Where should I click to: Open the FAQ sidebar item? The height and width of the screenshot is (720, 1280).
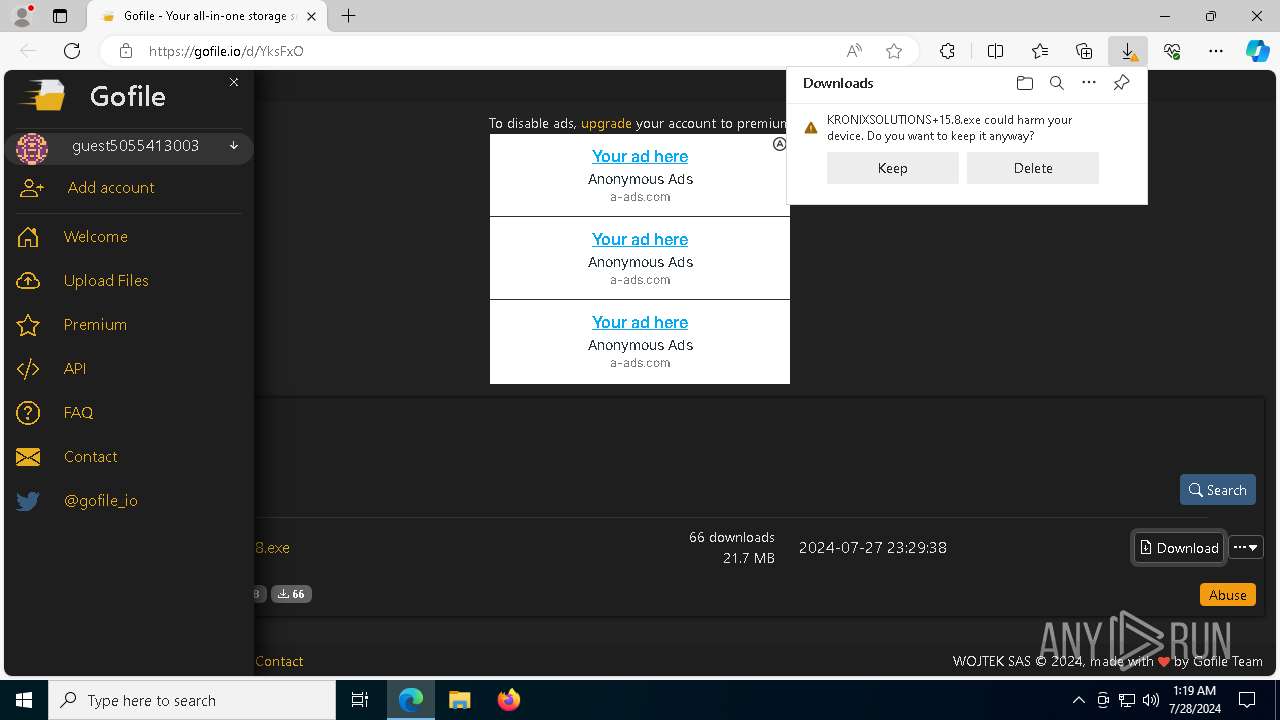pyautogui.click(x=78, y=413)
